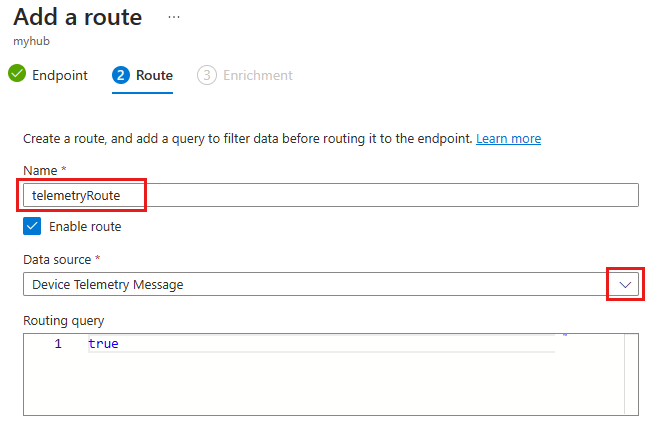The width and height of the screenshot is (664, 430).
Task: Click the 'true' text in the query
Action: (103, 344)
